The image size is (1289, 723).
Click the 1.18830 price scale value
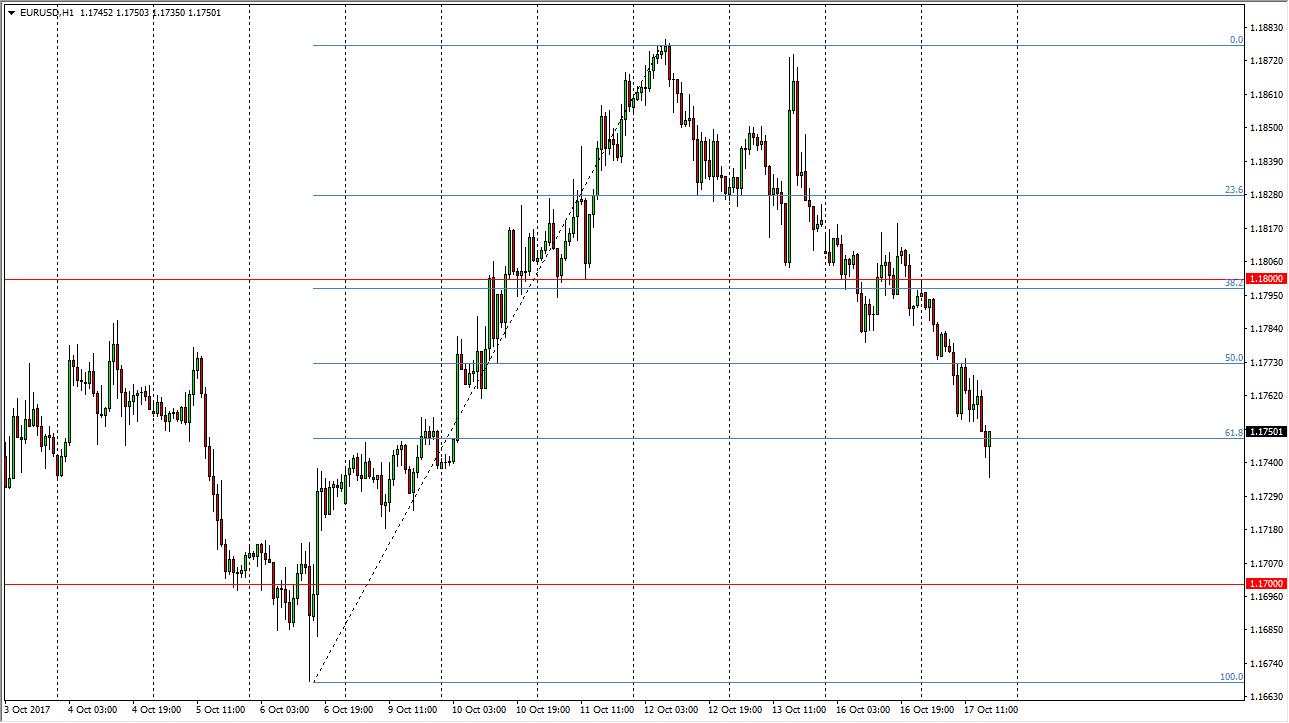[1266, 28]
